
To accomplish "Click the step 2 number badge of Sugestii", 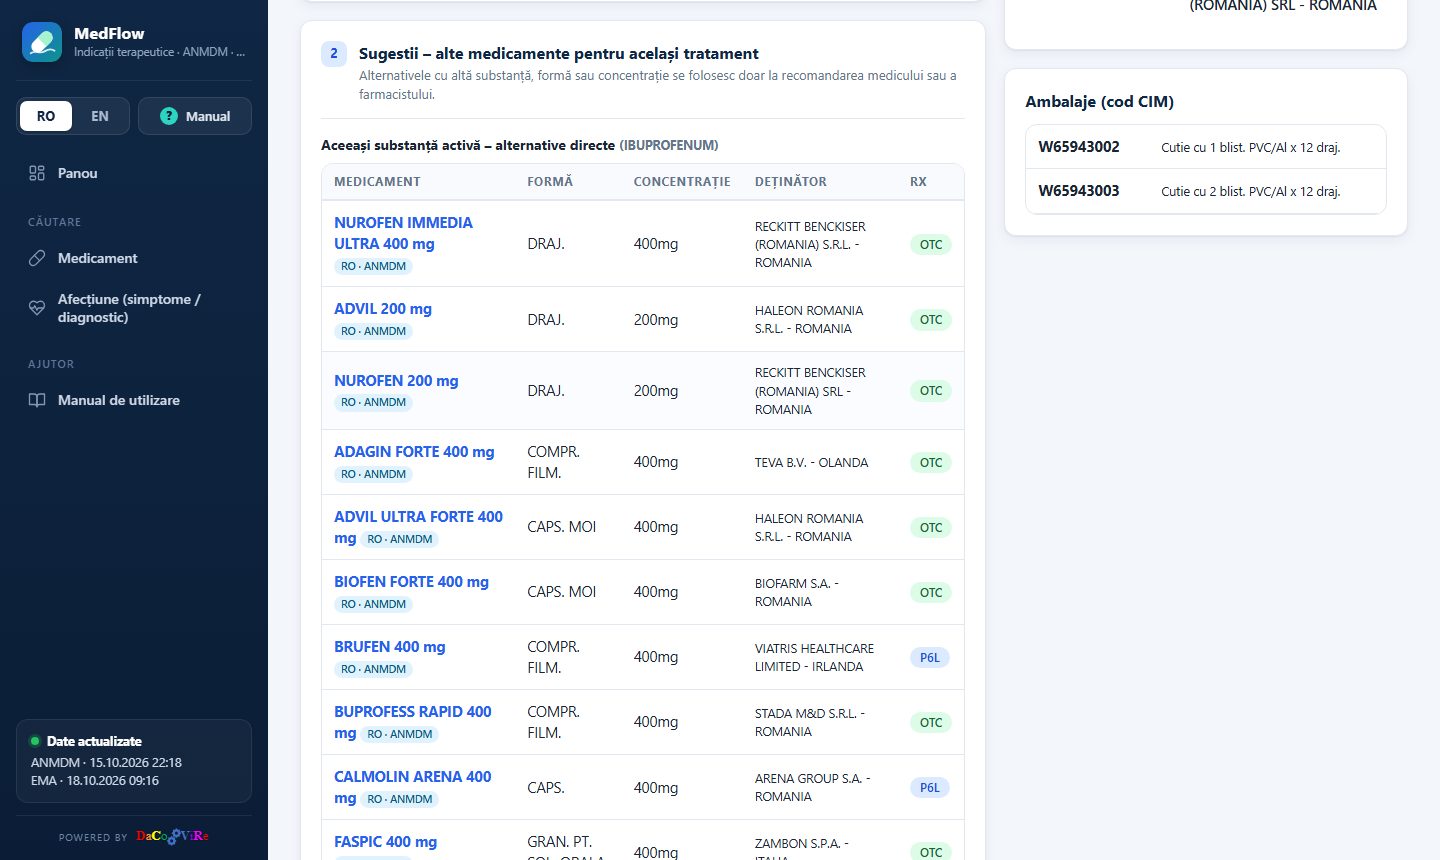I will 334,54.
